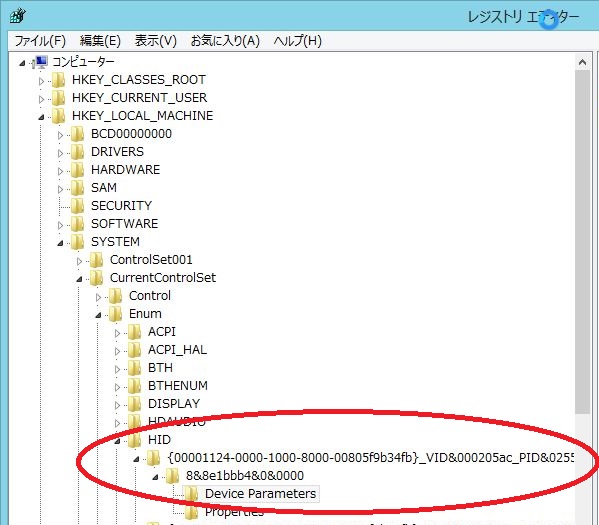The height and width of the screenshot is (525, 599).
Task: Click SYSTEM folder icon
Action: click(78, 241)
